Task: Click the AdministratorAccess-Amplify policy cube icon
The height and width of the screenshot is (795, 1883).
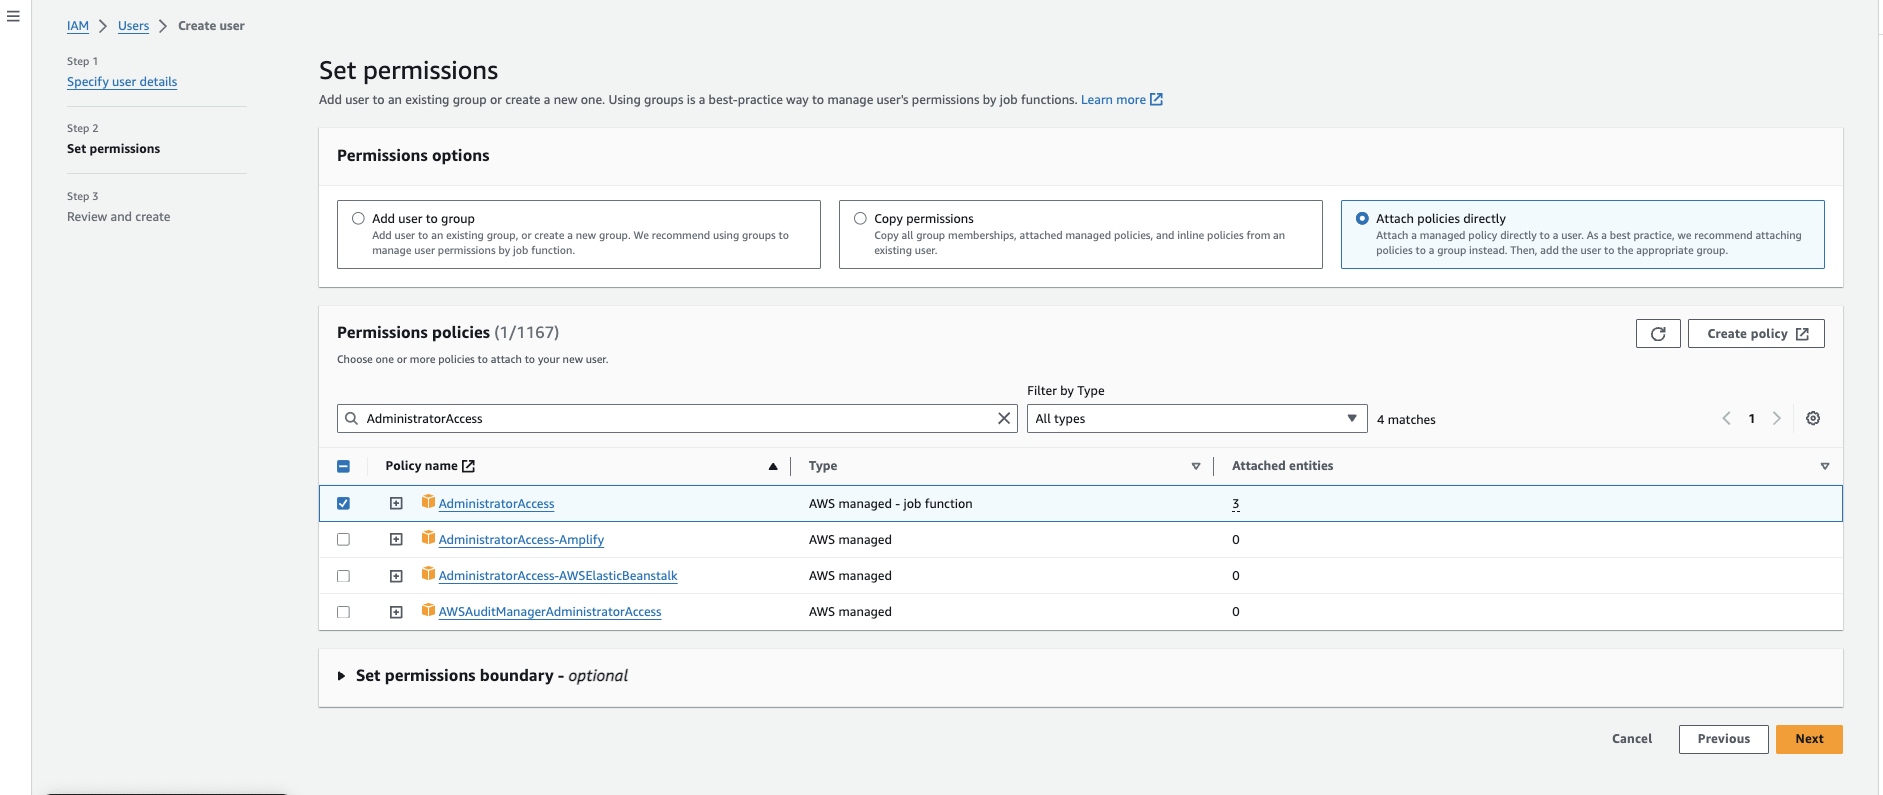Action: click(x=428, y=538)
